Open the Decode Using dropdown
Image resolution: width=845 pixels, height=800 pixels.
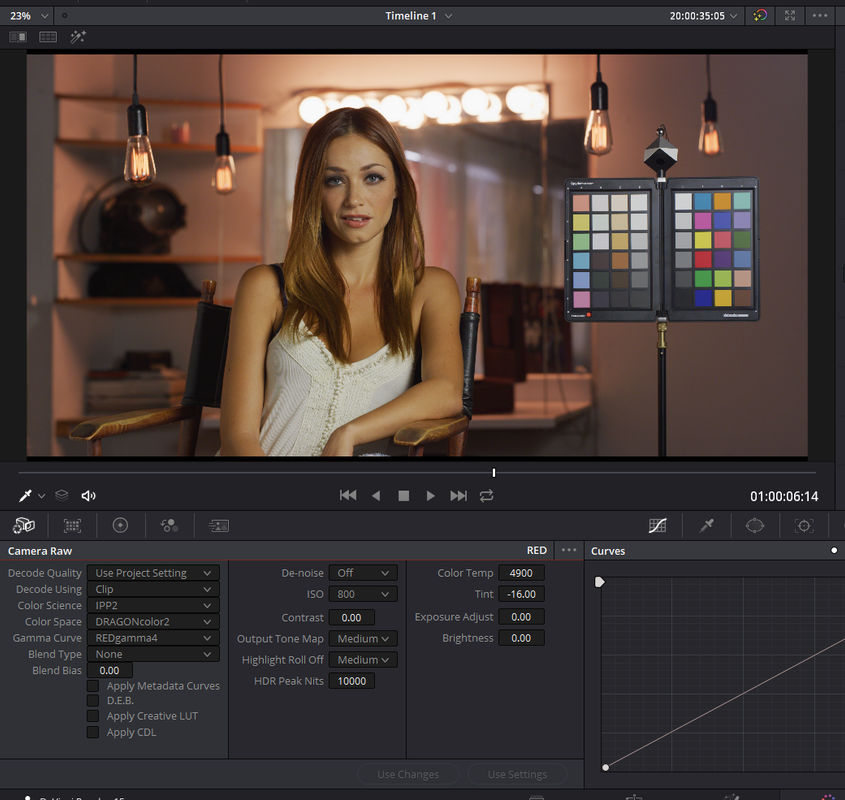pyautogui.click(x=154, y=589)
